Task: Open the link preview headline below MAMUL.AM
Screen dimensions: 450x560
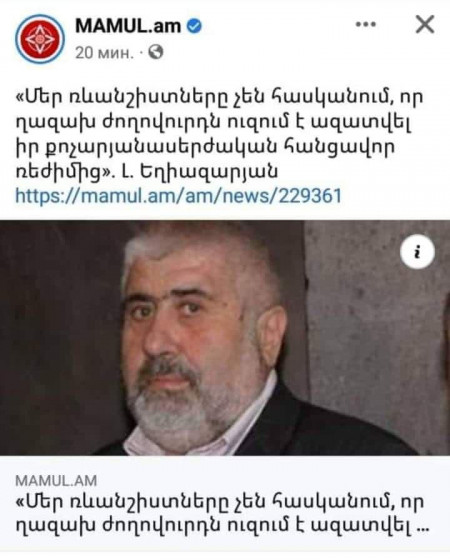Action: (x=221, y=514)
